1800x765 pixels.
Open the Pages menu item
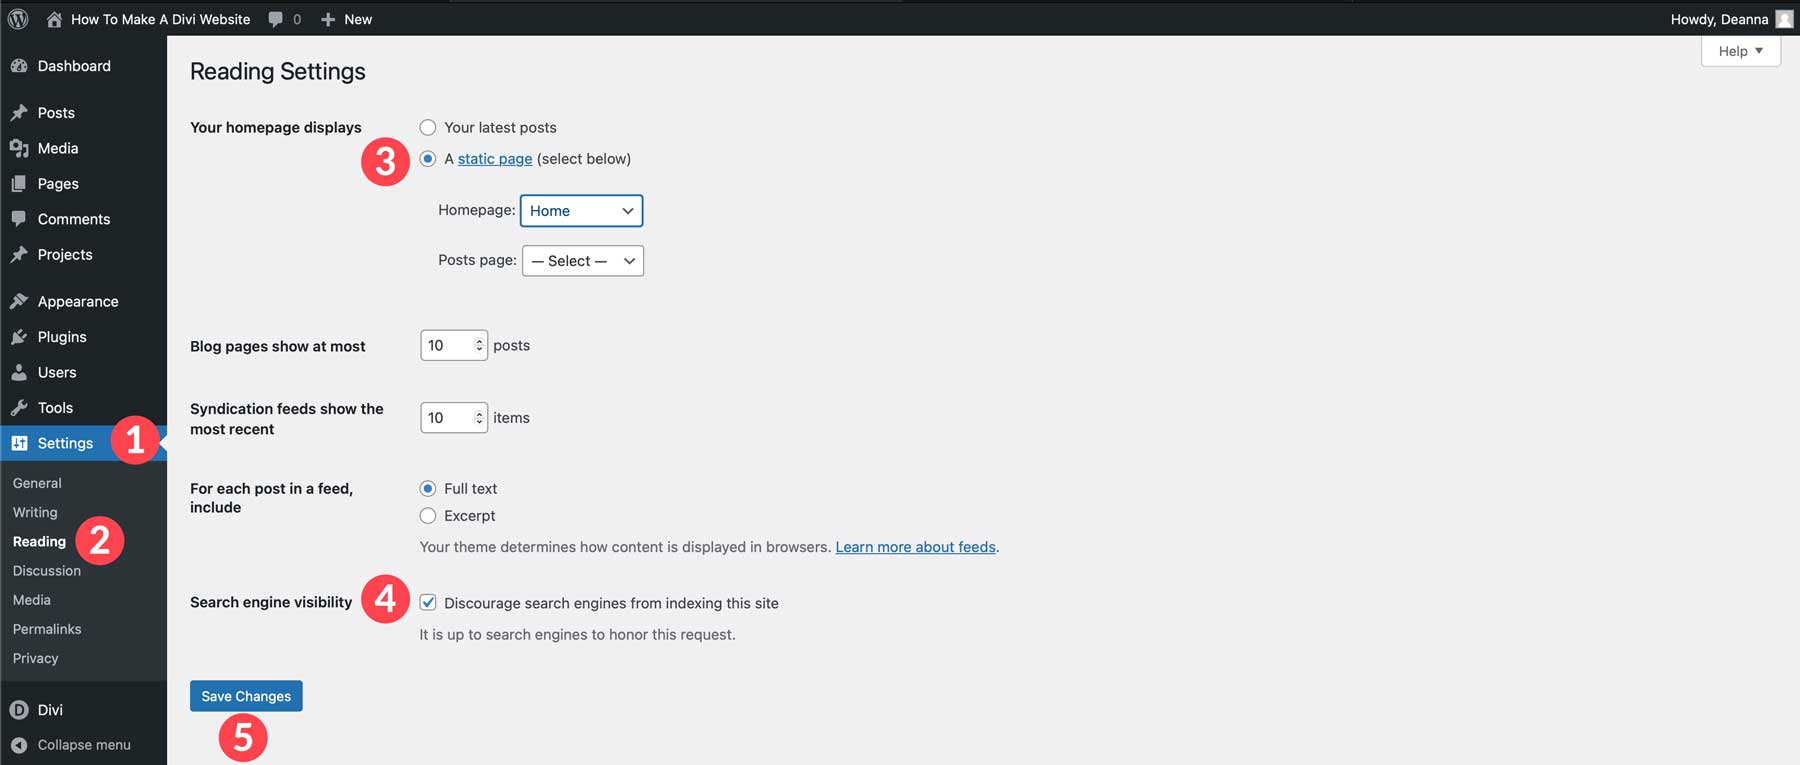(84, 184)
